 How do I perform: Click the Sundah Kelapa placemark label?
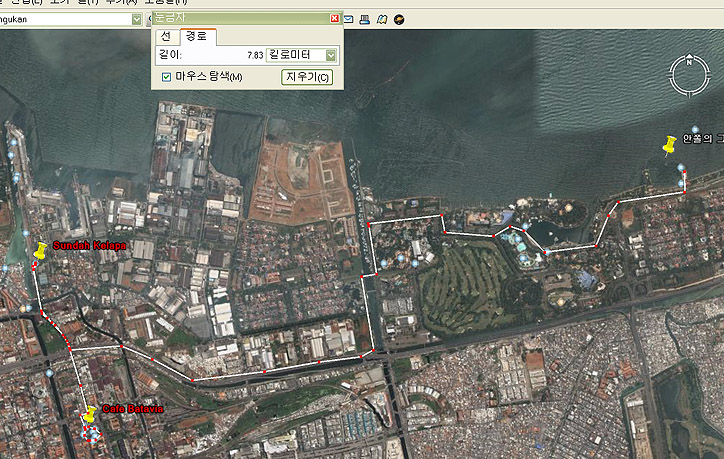[90, 246]
